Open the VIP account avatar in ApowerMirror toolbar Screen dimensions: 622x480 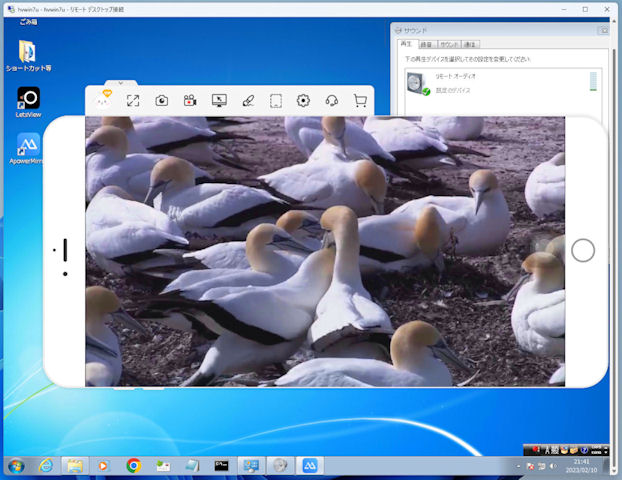coord(104,100)
